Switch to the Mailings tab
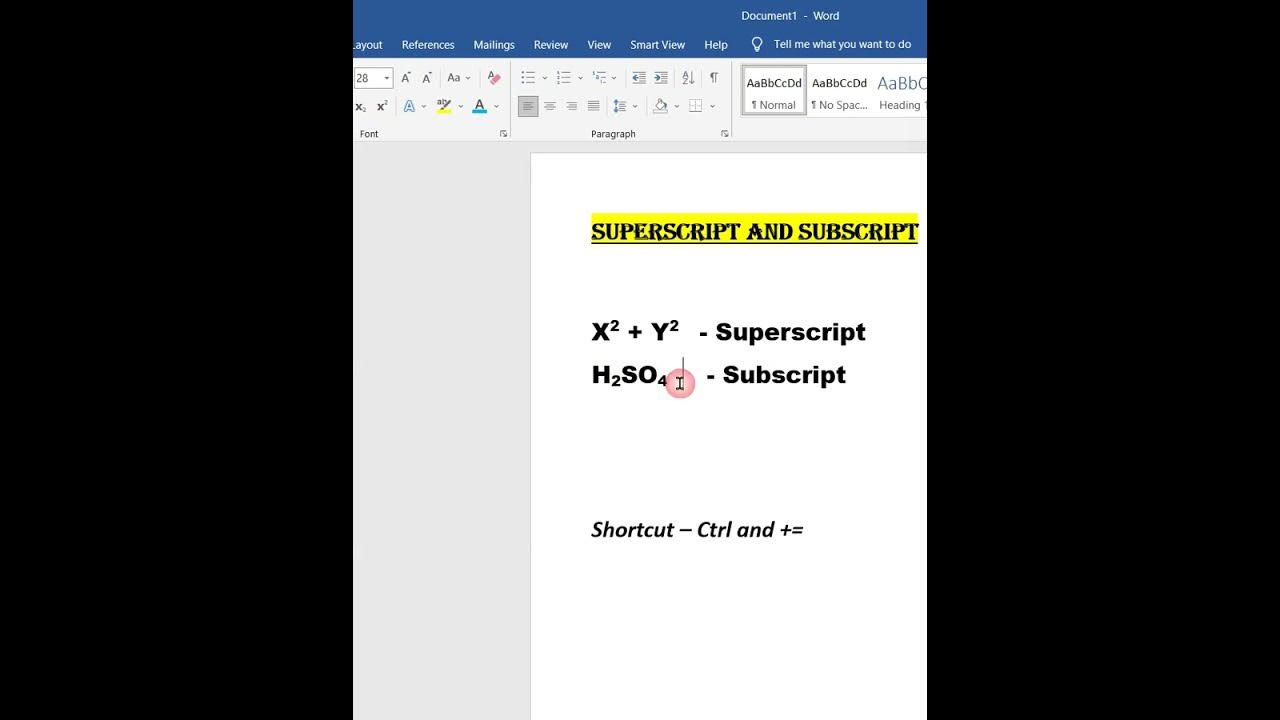Viewport: 1280px width, 720px height. pyautogui.click(x=494, y=45)
